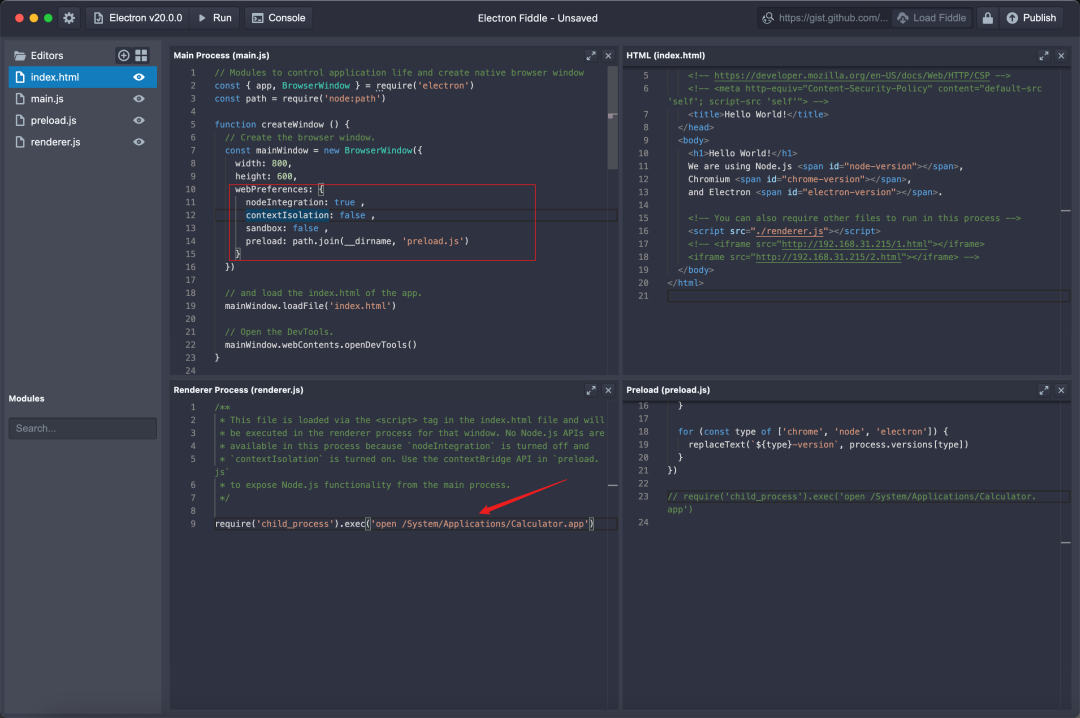
Task: Click the HTML (index.html) panel title
Action: (x=665, y=55)
